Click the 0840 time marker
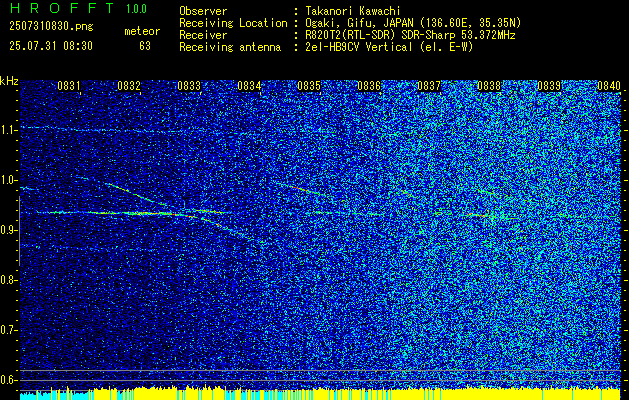This screenshot has width=629, height=400. pyautogui.click(x=609, y=85)
